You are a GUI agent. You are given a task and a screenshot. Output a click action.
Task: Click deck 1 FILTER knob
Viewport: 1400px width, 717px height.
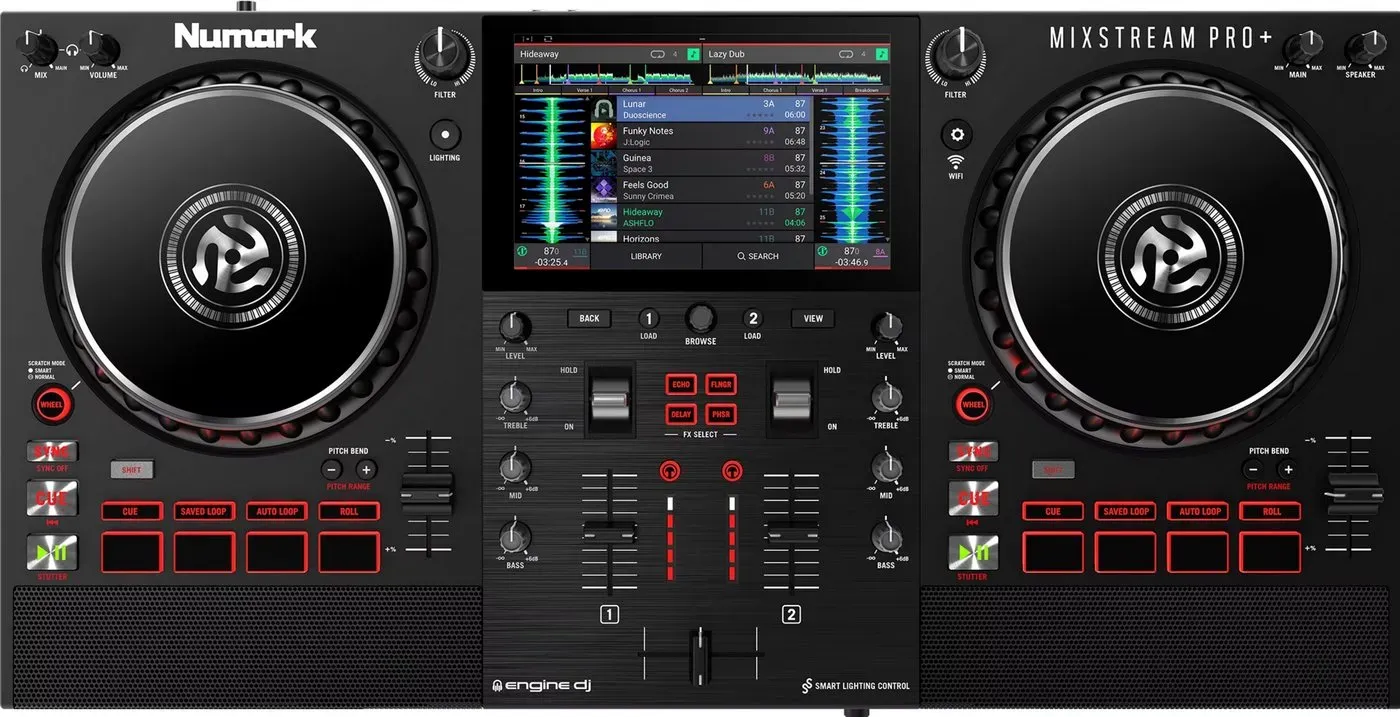(x=445, y=57)
